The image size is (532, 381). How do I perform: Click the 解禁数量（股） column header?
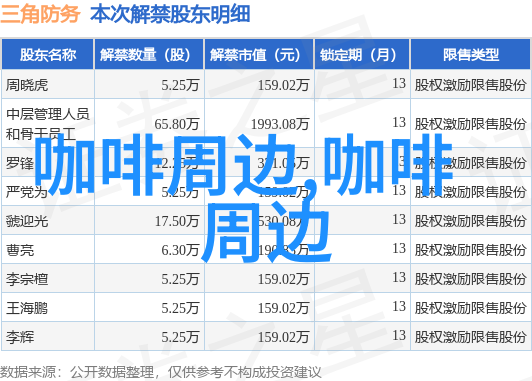tap(149, 55)
